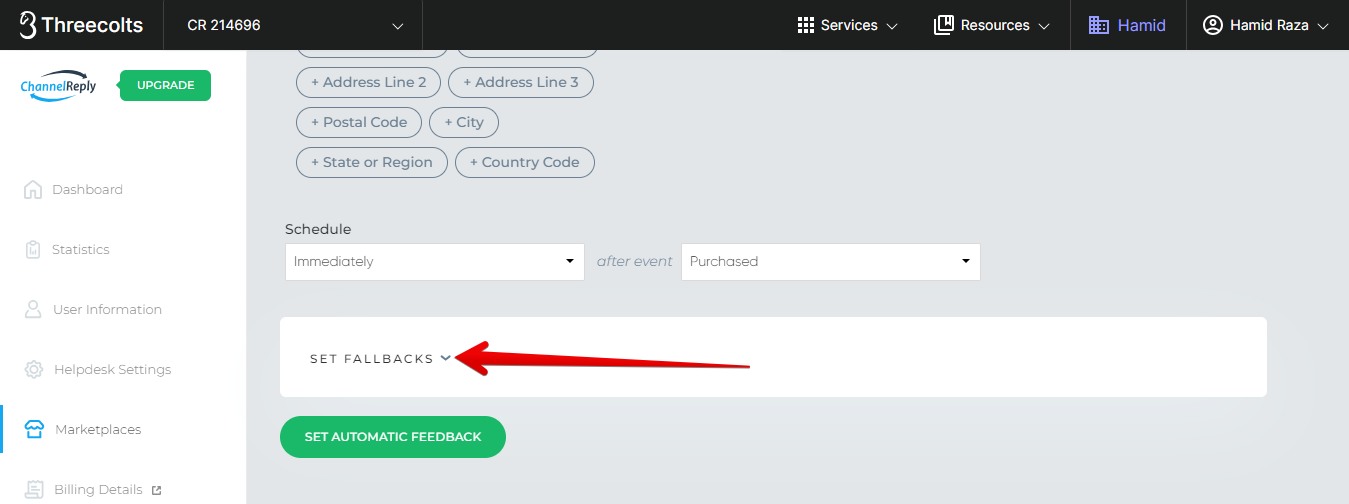
Task: Click the Marketplaces storefront icon
Action: [34, 429]
